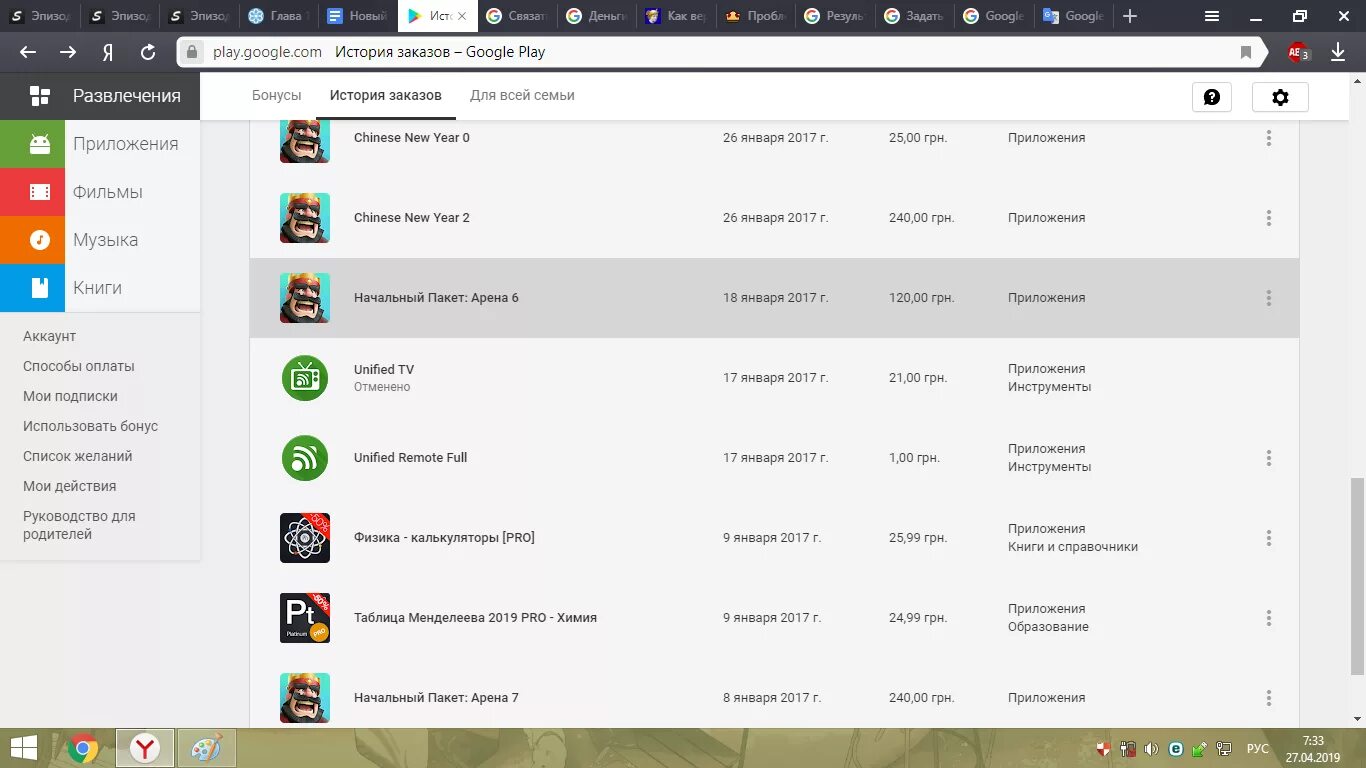The width and height of the screenshot is (1366, 768).
Task: Open Способы оплаты link
Action: tap(79, 367)
